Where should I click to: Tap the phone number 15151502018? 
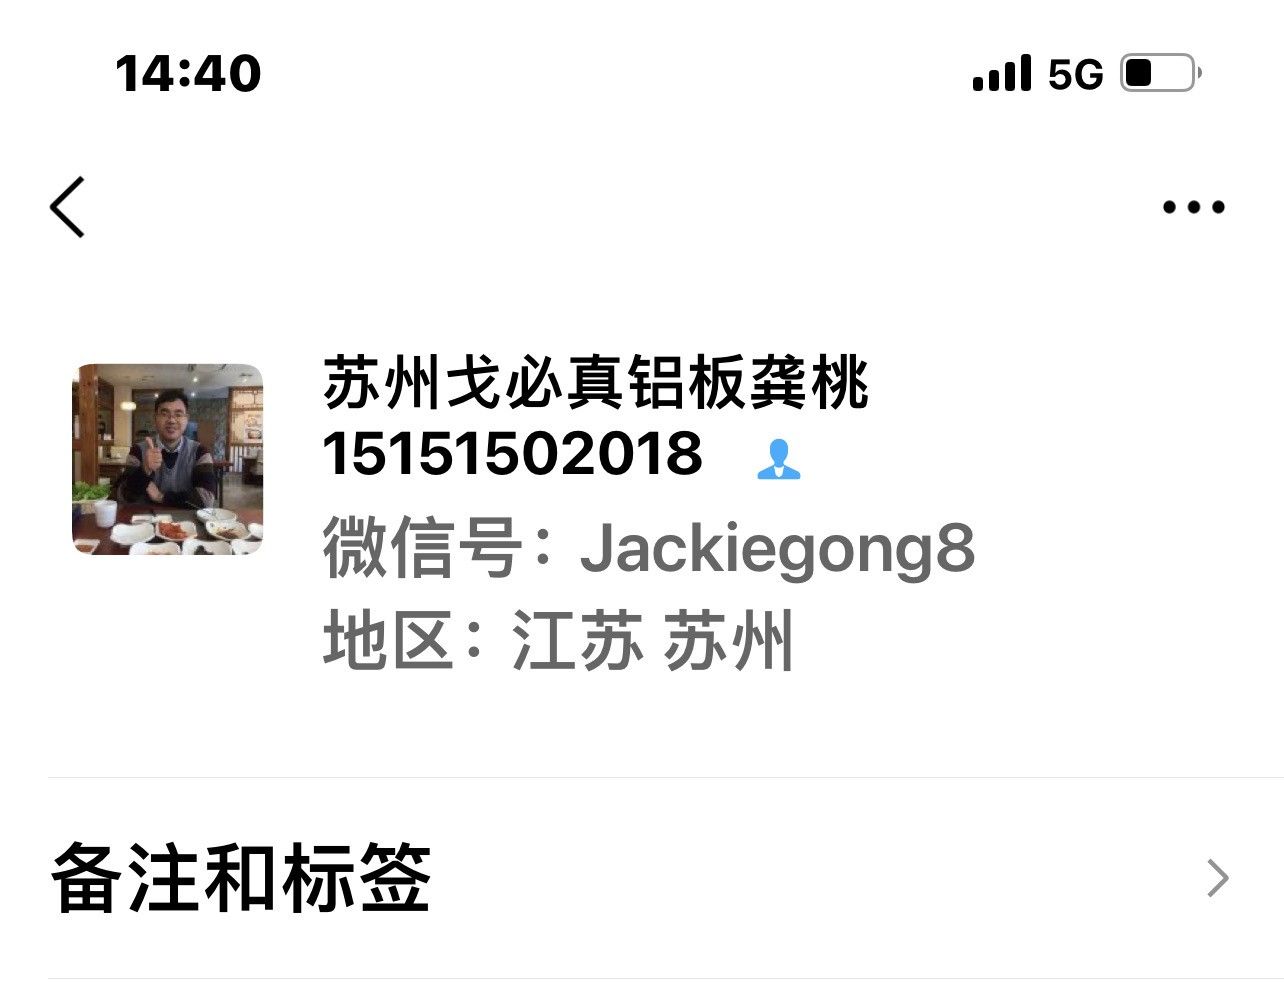click(513, 454)
